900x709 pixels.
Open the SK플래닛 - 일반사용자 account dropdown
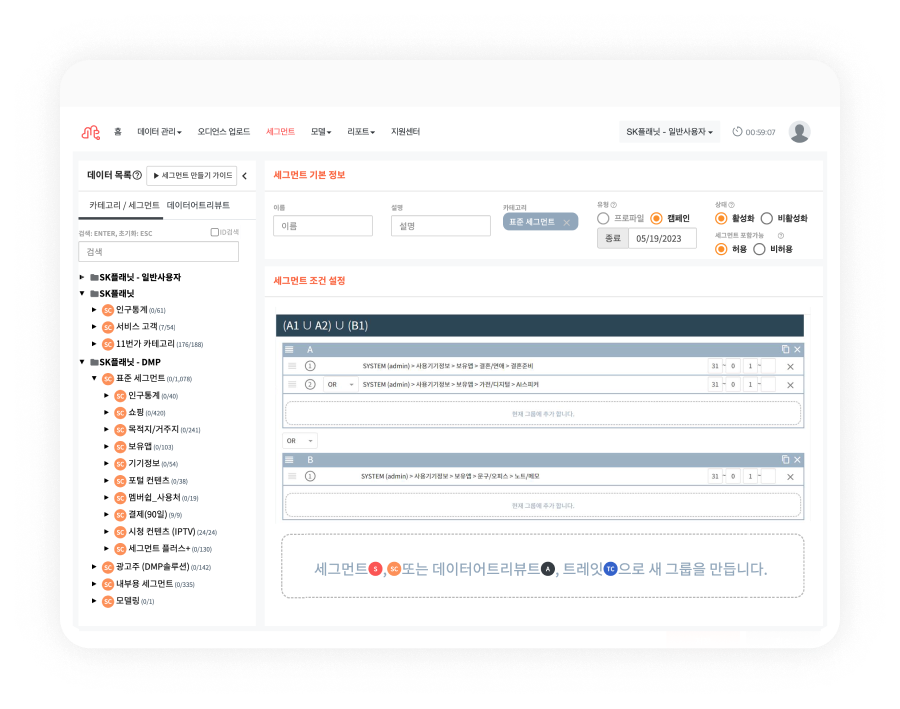[670, 132]
